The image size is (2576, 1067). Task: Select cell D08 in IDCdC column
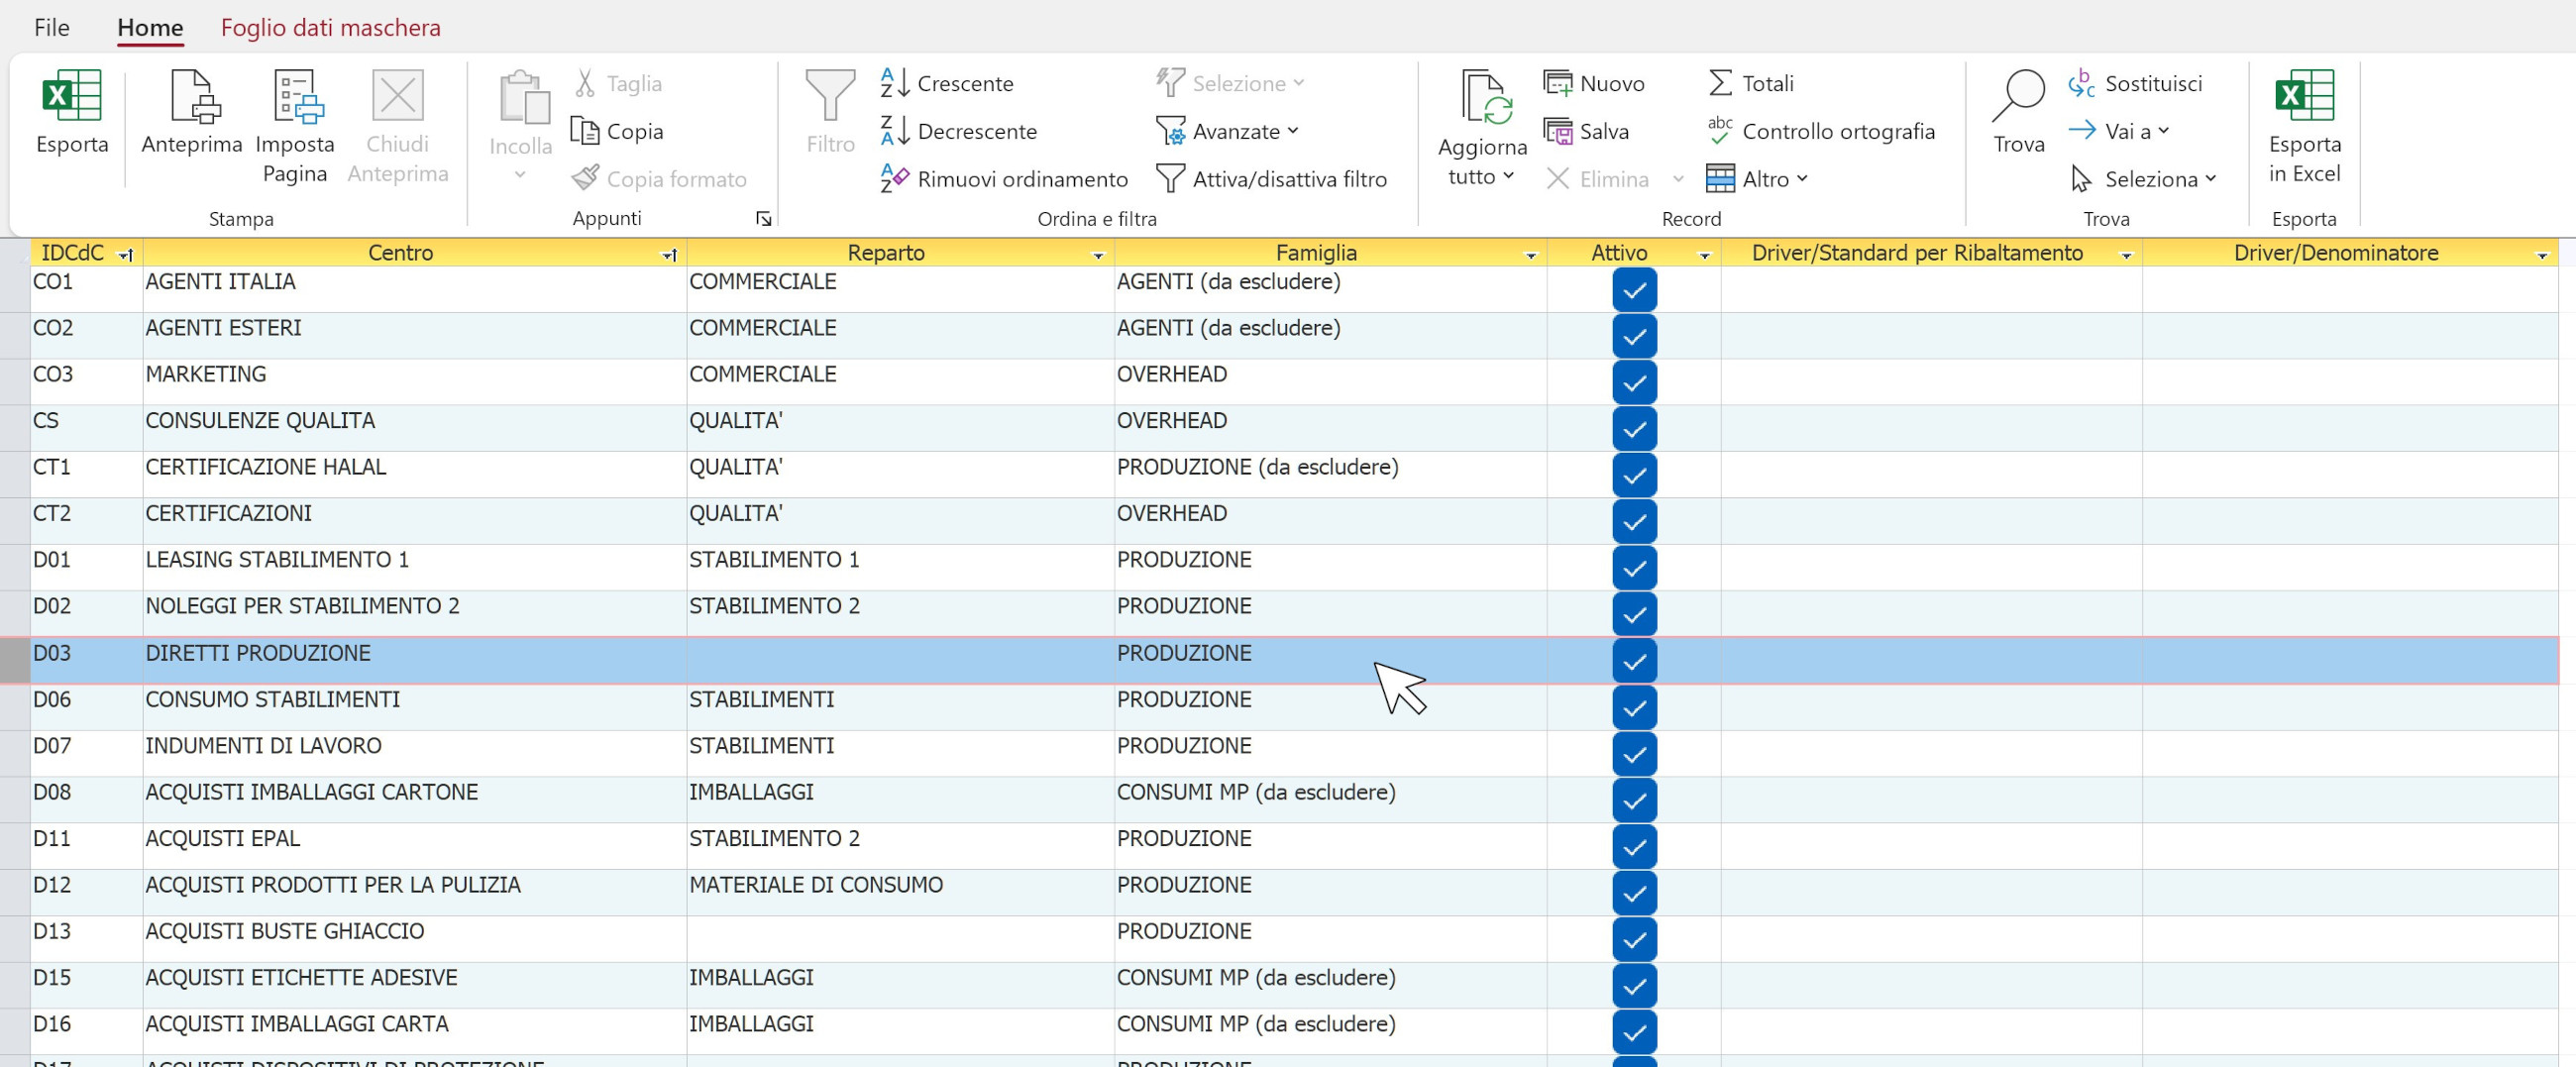pos(86,800)
